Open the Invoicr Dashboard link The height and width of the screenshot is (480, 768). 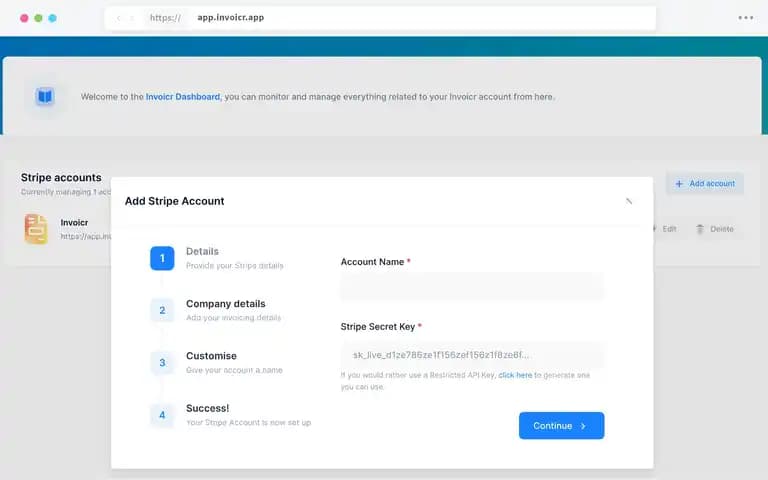coord(183,97)
